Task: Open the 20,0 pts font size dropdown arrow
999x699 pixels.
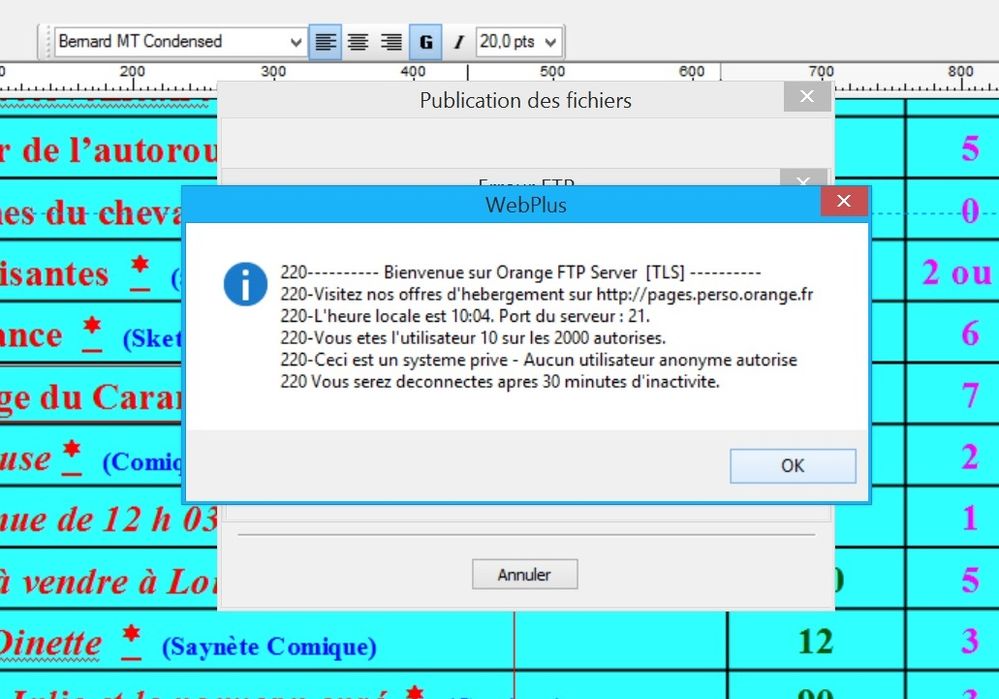Action: click(x=549, y=42)
